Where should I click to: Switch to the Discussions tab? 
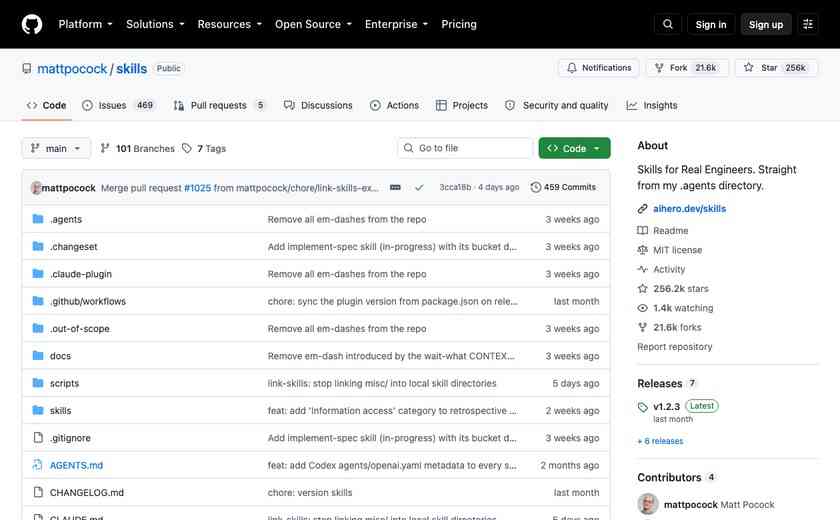[318, 105]
